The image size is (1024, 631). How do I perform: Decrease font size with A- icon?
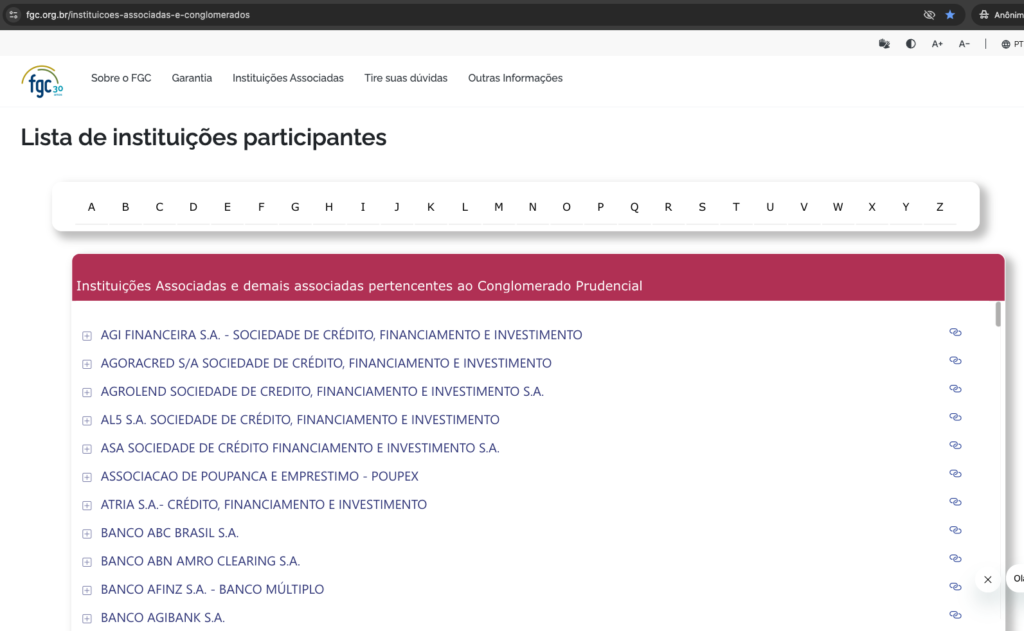point(964,43)
